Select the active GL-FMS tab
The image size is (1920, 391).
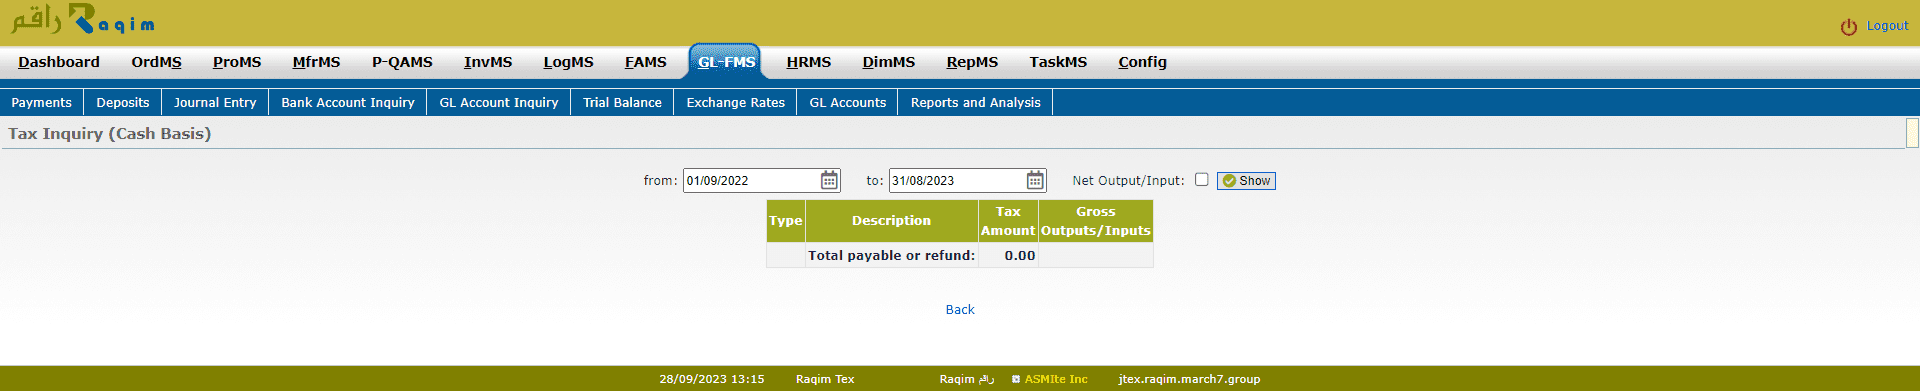[726, 62]
